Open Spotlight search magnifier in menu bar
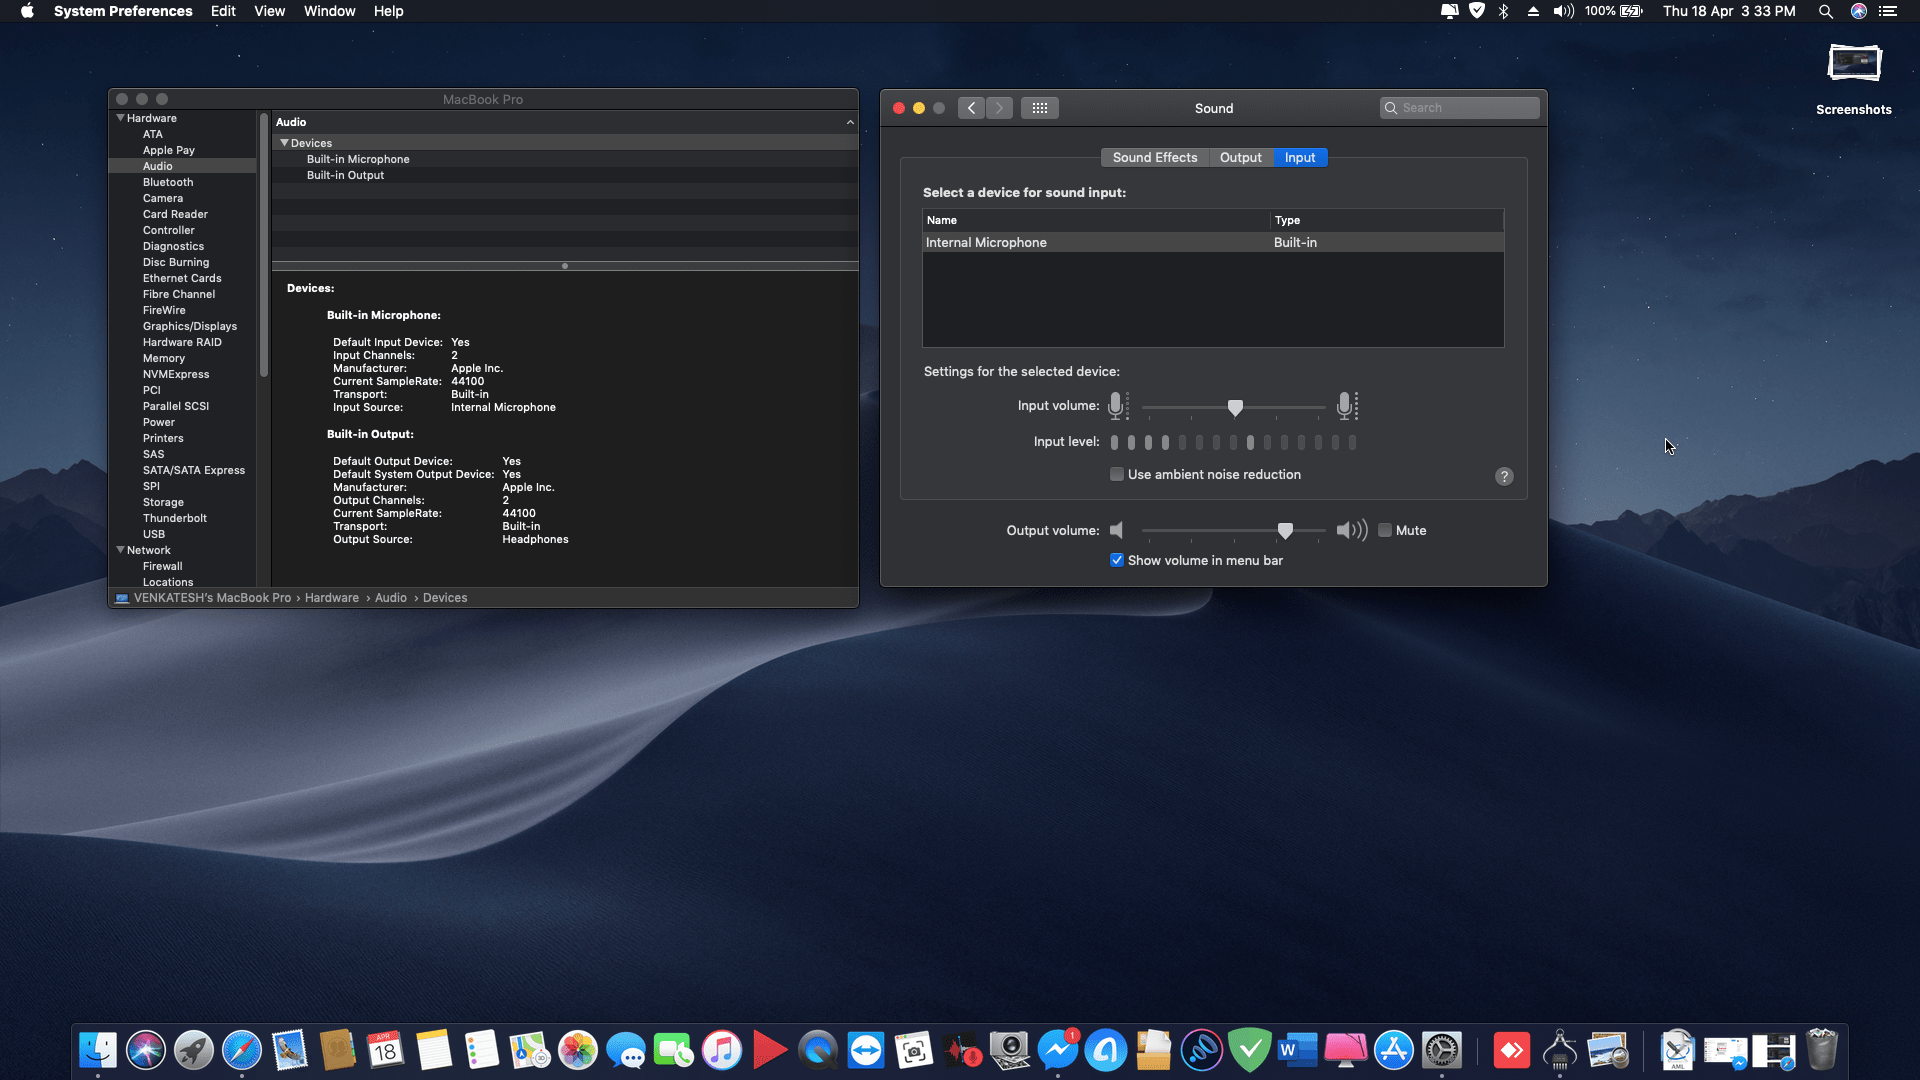The width and height of the screenshot is (1920, 1080). pyautogui.click(x=1825, y=11)
